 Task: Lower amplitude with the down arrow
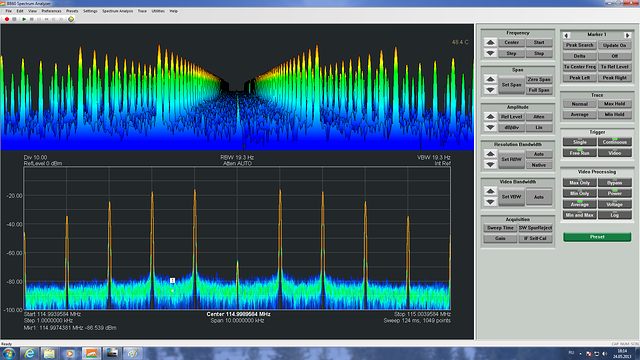point(491,127)
